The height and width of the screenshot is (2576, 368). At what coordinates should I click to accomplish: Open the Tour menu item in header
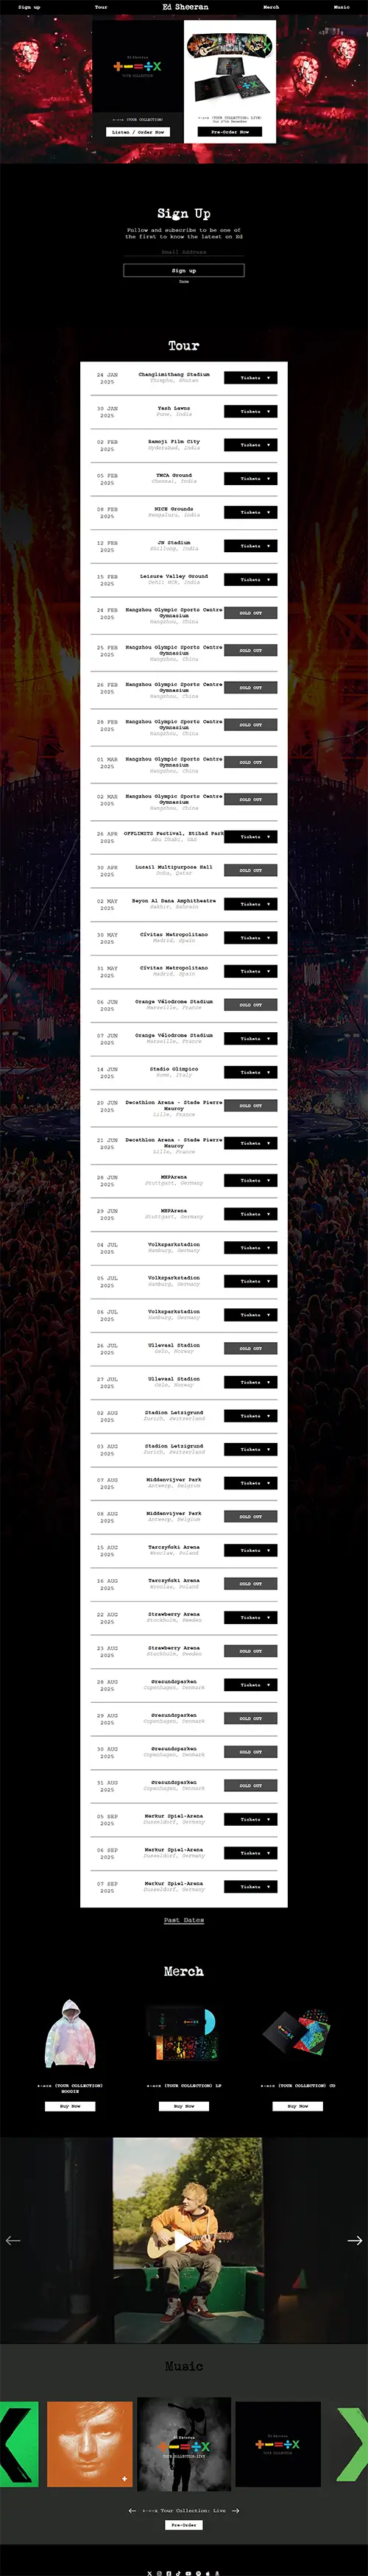(x=101, y=7)
